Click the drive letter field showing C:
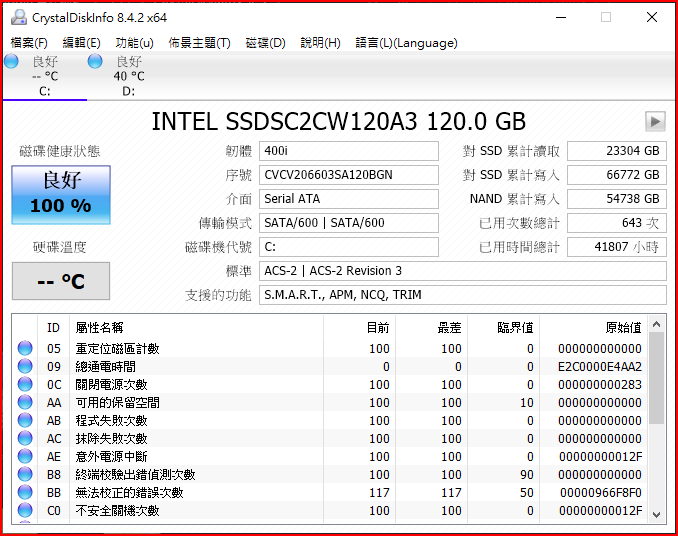Screen dimensions: 678x536 click(x=349, y=247)
